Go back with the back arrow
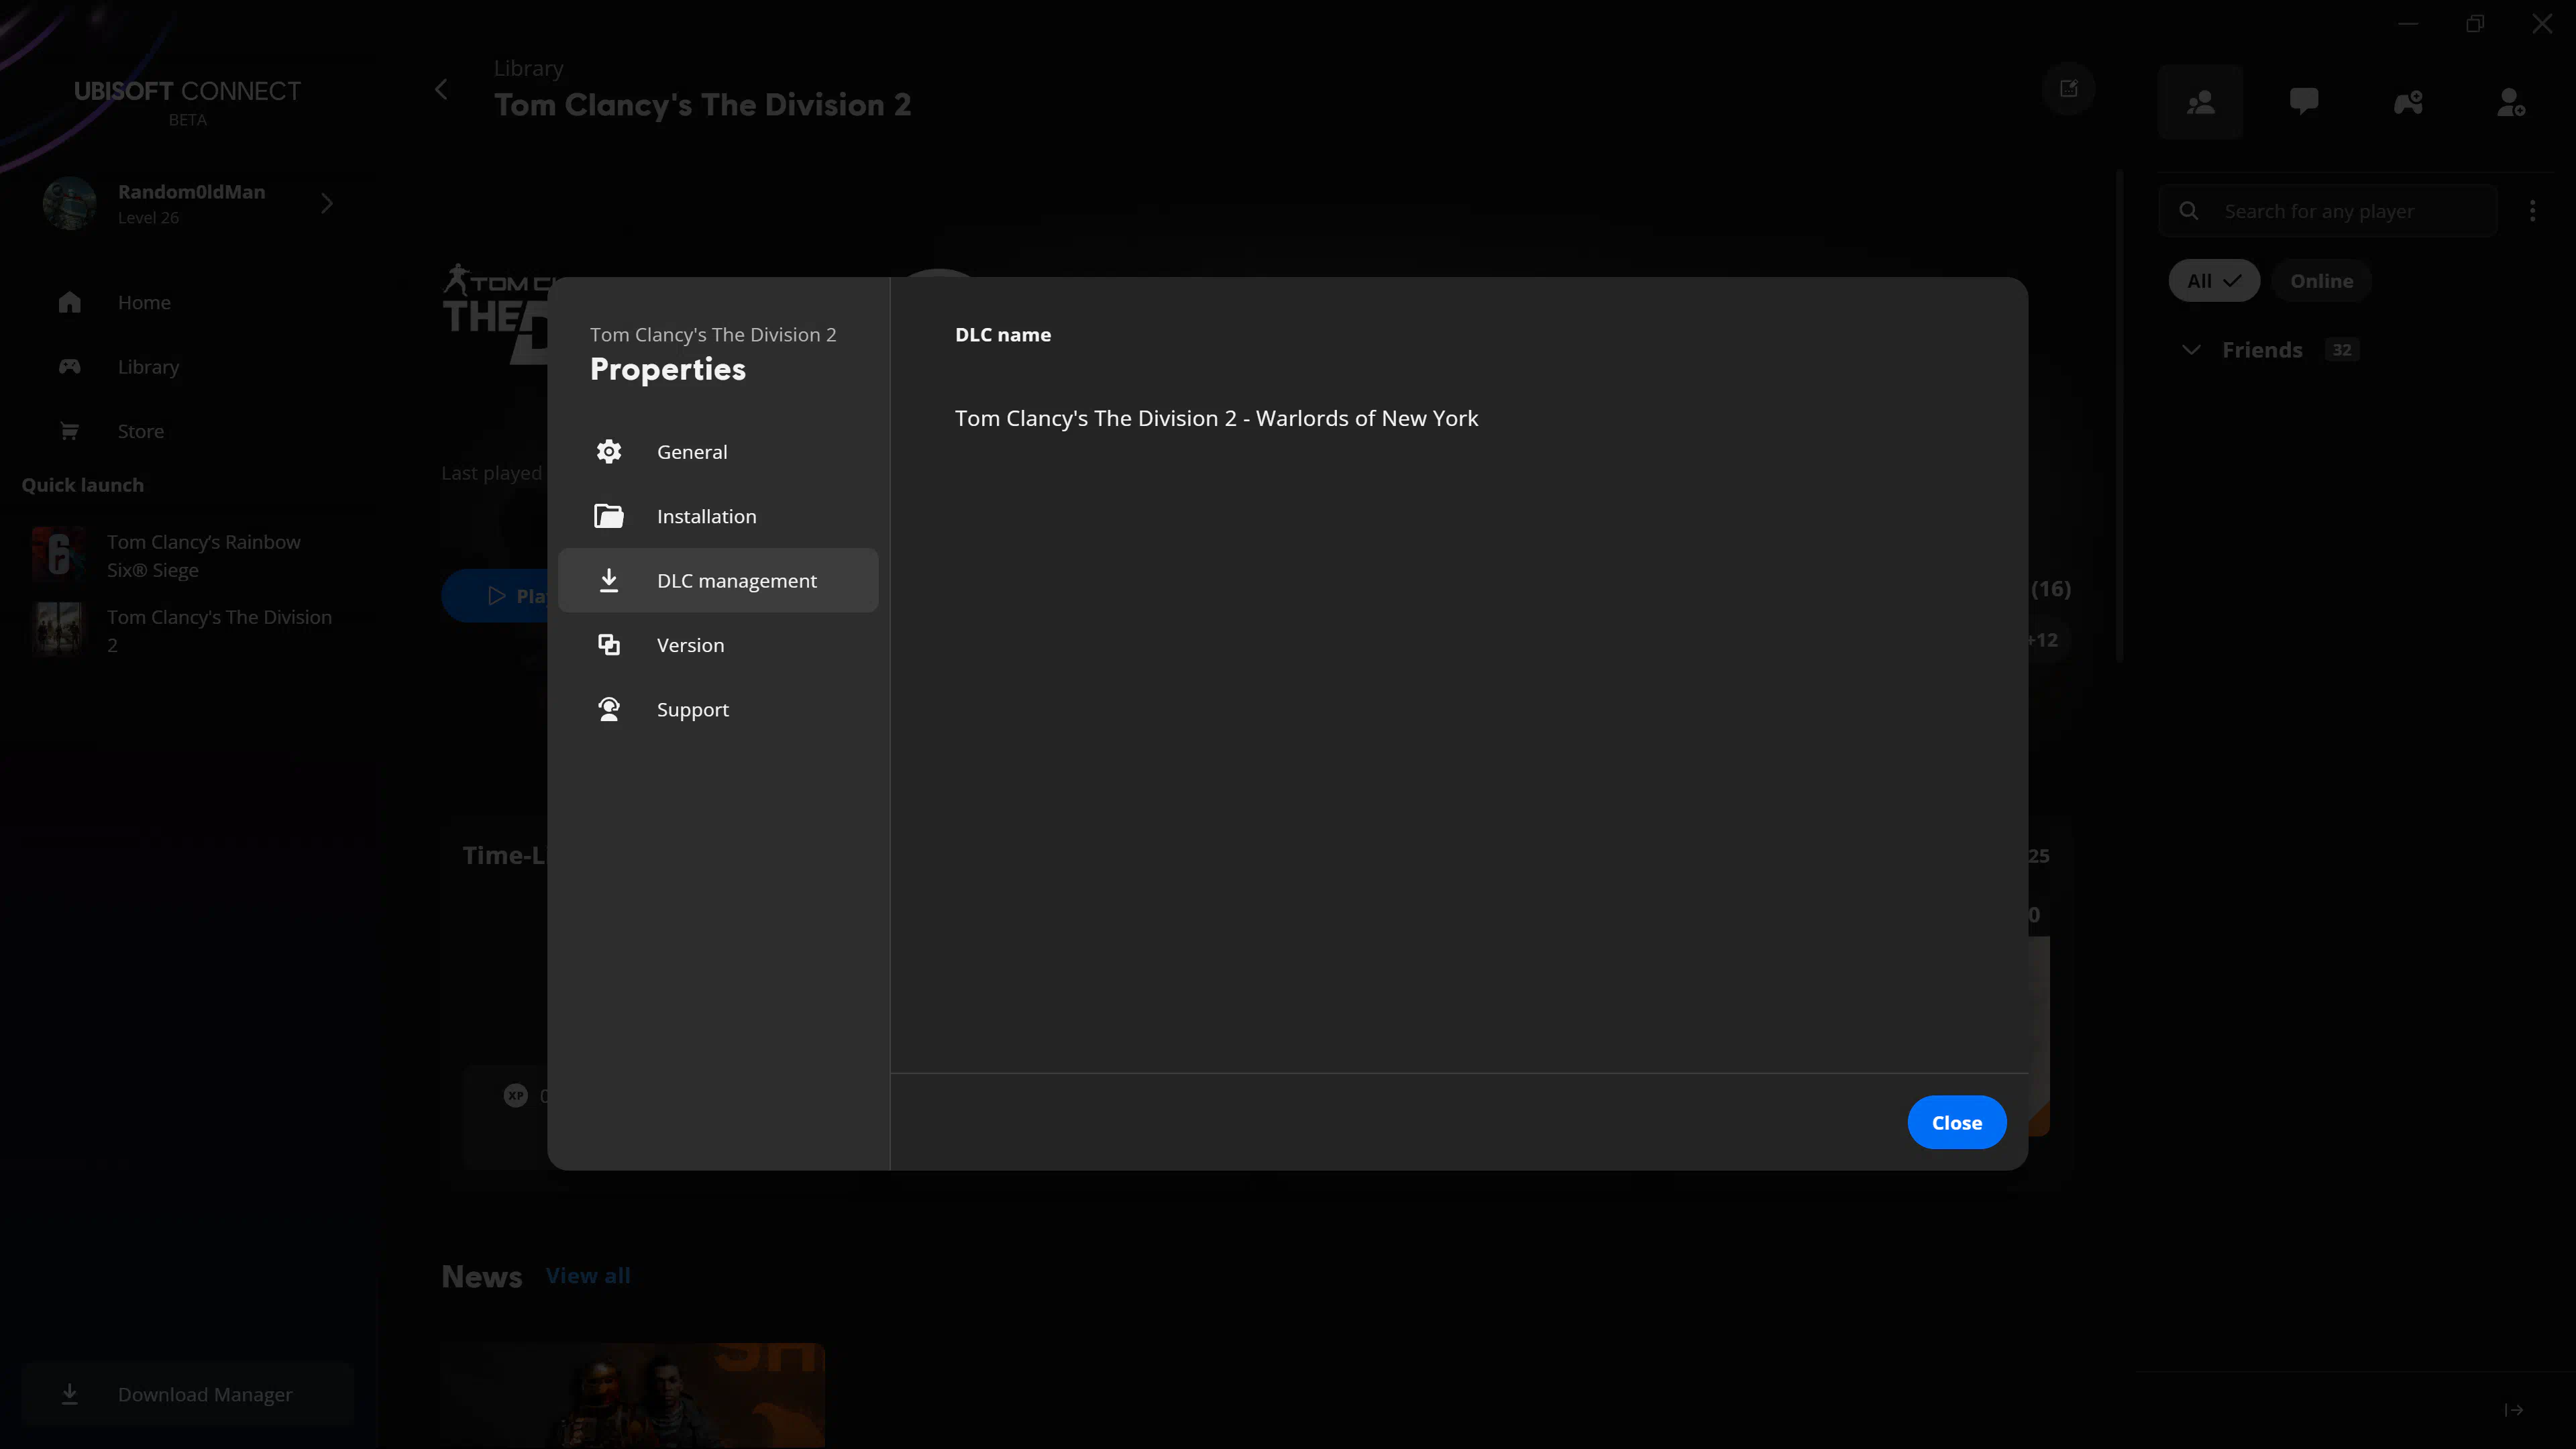Screen dimensions: 2576x1449 pos(441,89)
